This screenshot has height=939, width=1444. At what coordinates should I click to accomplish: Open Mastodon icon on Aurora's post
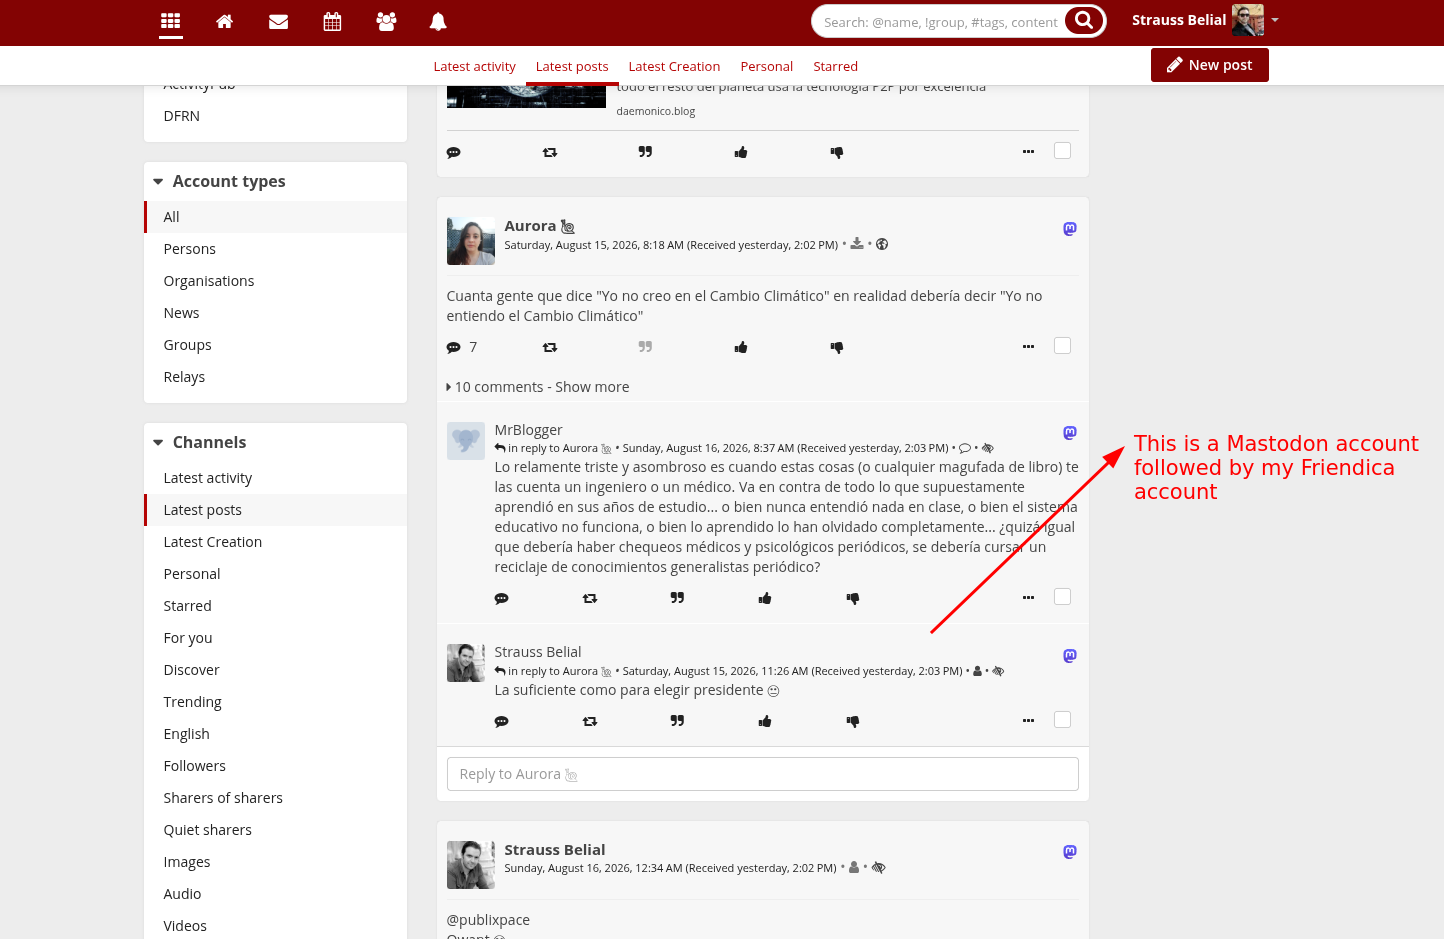(1070, 229)
